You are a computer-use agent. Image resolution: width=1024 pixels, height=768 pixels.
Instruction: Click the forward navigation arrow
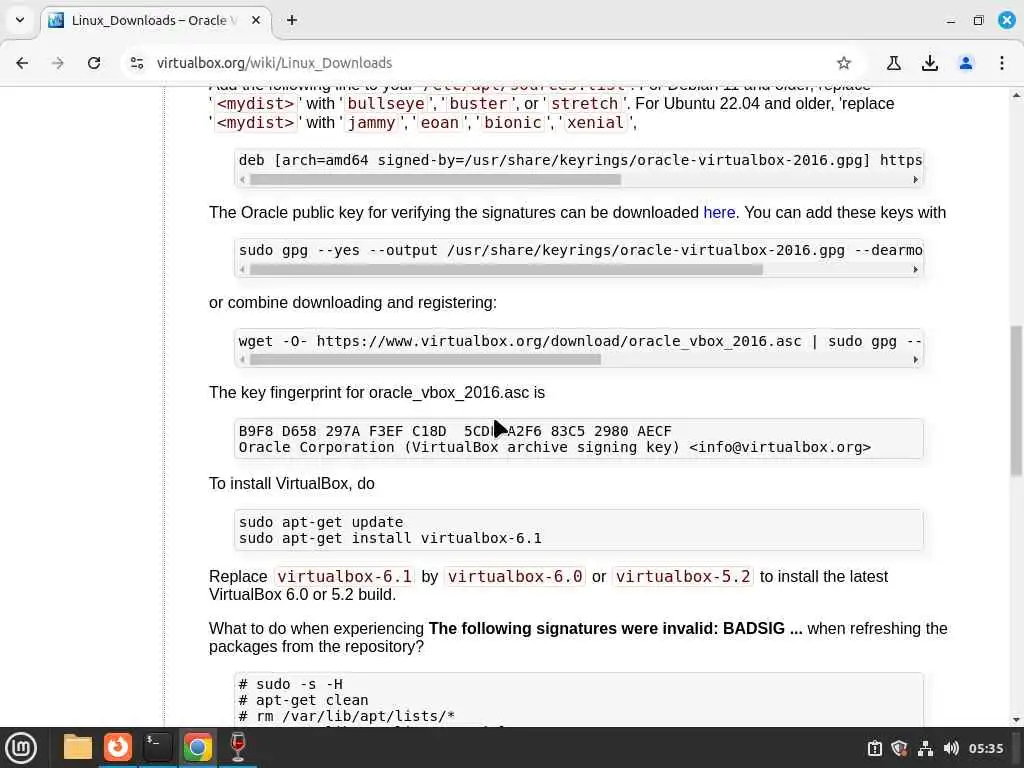pos(58,63)
